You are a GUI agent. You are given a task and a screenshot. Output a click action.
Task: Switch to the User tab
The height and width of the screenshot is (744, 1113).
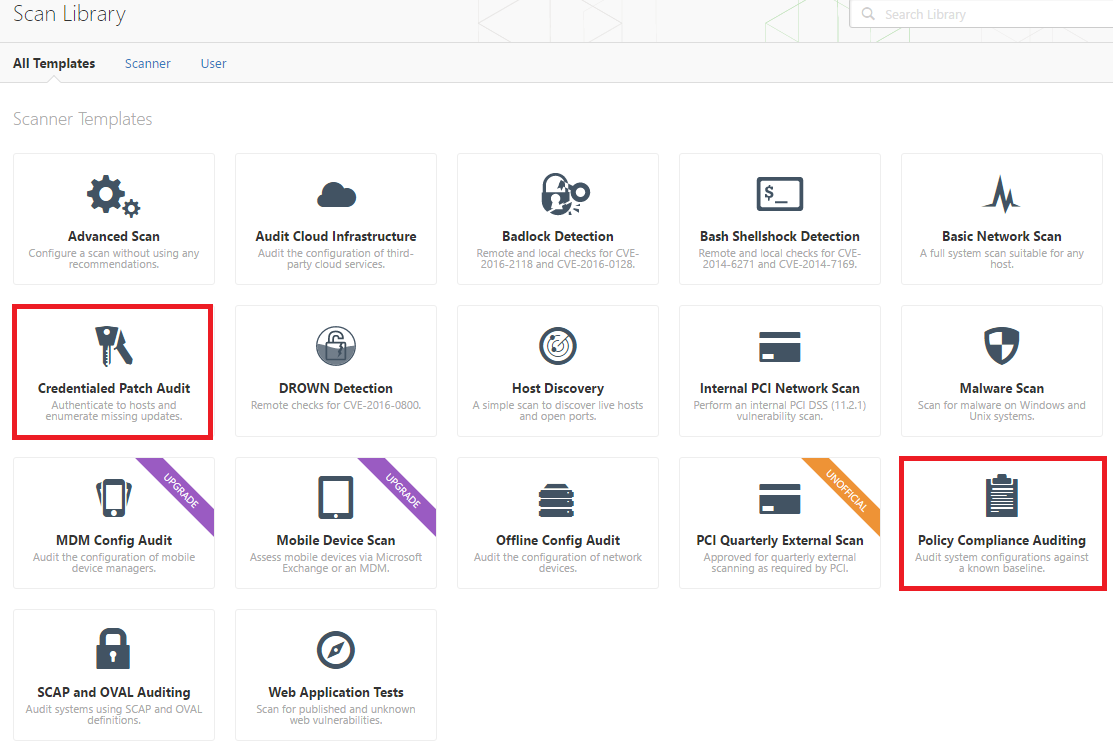[213, 63]
